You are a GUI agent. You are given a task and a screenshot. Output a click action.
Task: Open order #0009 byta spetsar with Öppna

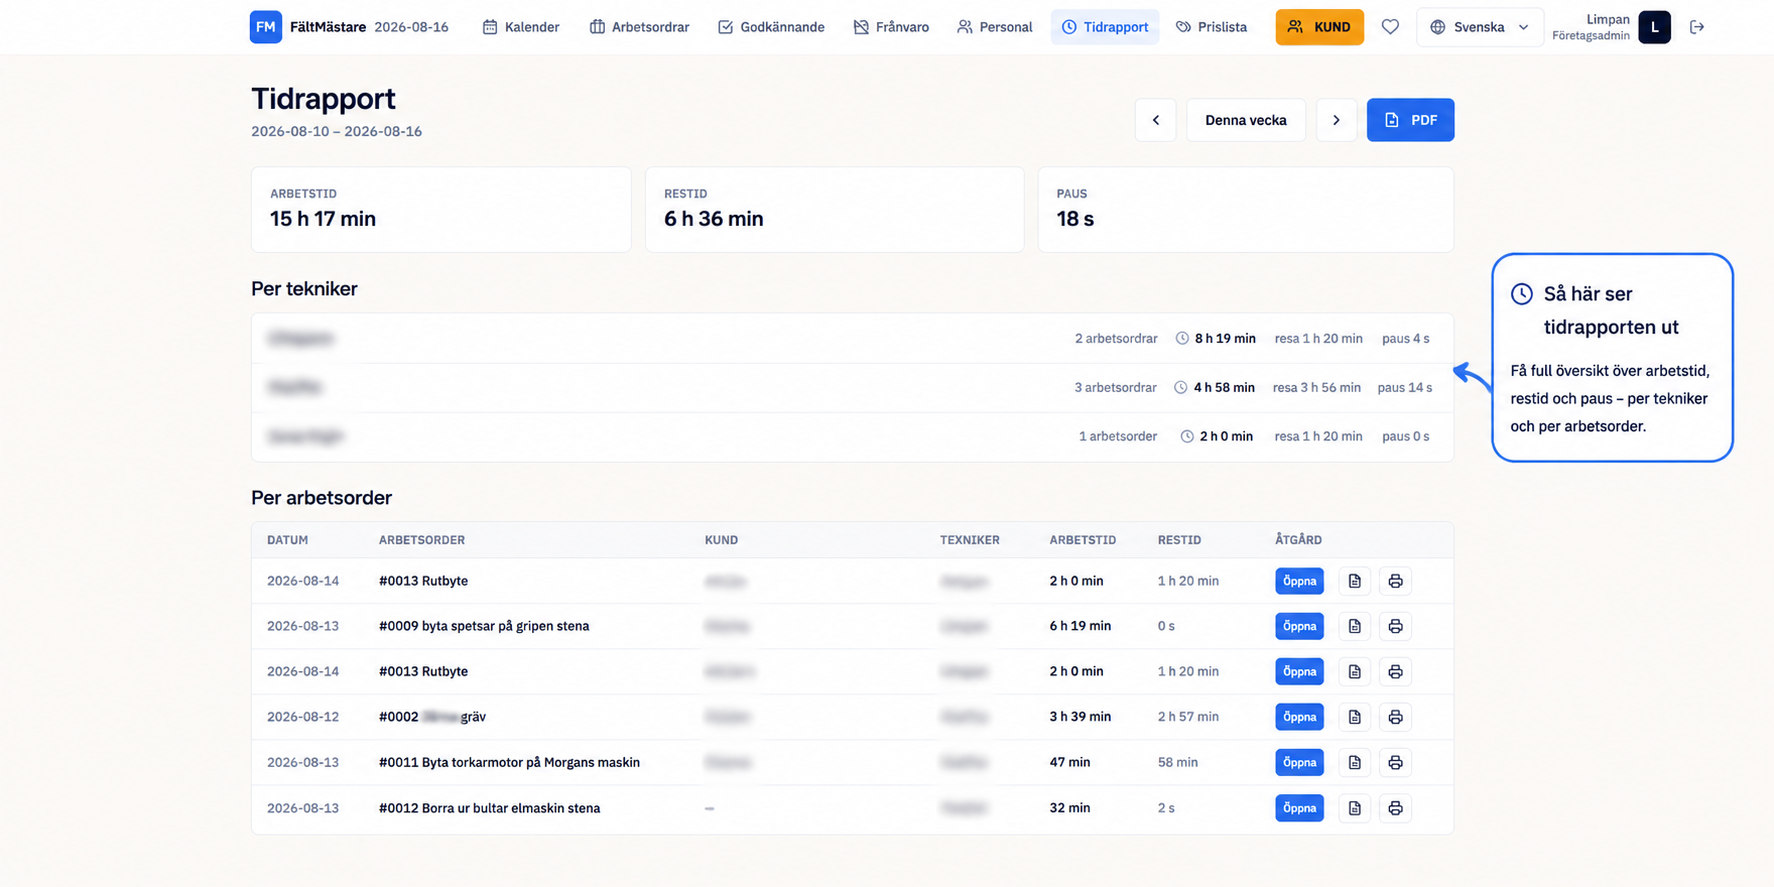coord(1299,626)
